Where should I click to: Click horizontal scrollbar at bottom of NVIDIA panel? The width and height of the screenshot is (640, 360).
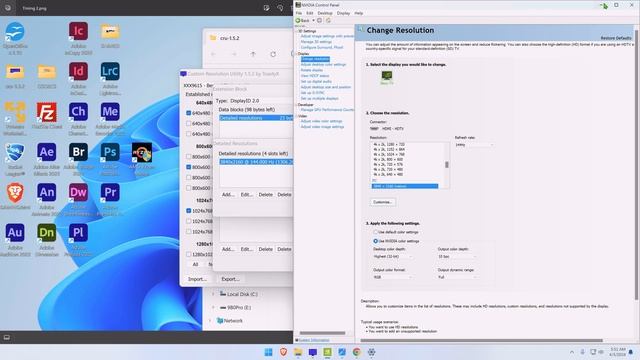(481, 340)
